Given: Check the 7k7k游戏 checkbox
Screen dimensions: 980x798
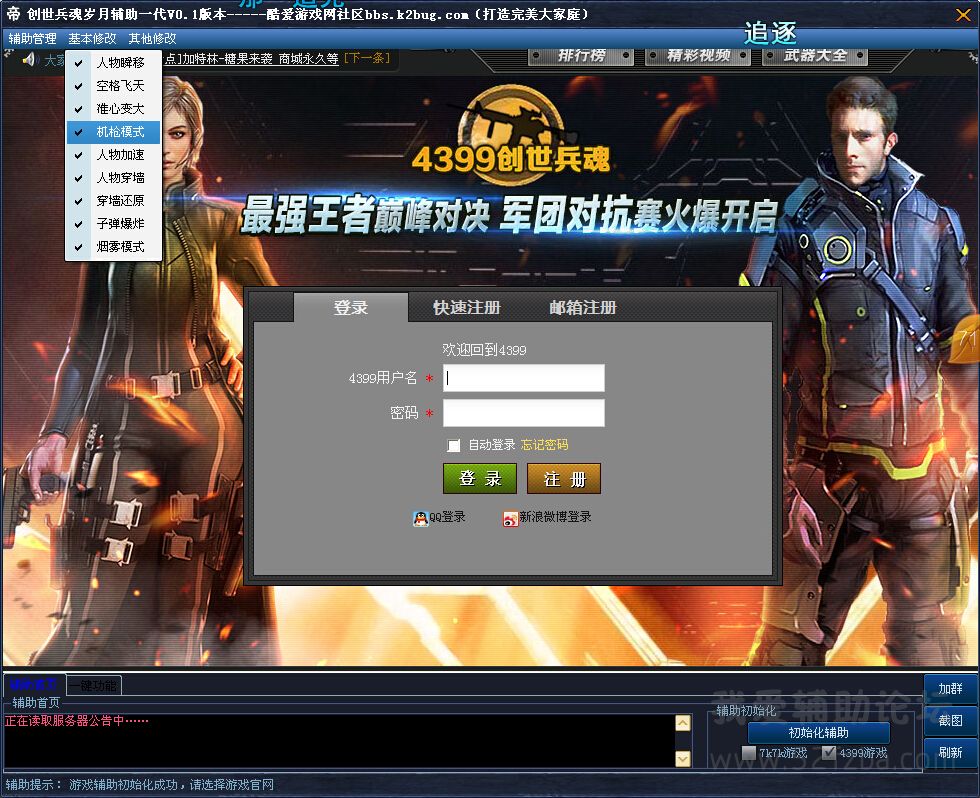Looking at the screenshot, I should [749, 753].
